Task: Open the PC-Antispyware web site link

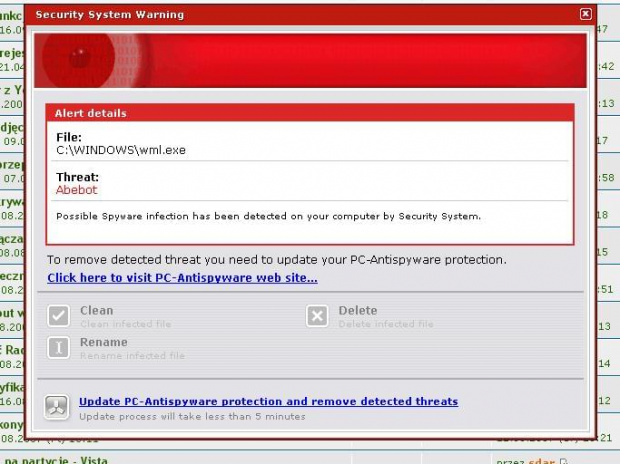Action: [x=182, y=278]
